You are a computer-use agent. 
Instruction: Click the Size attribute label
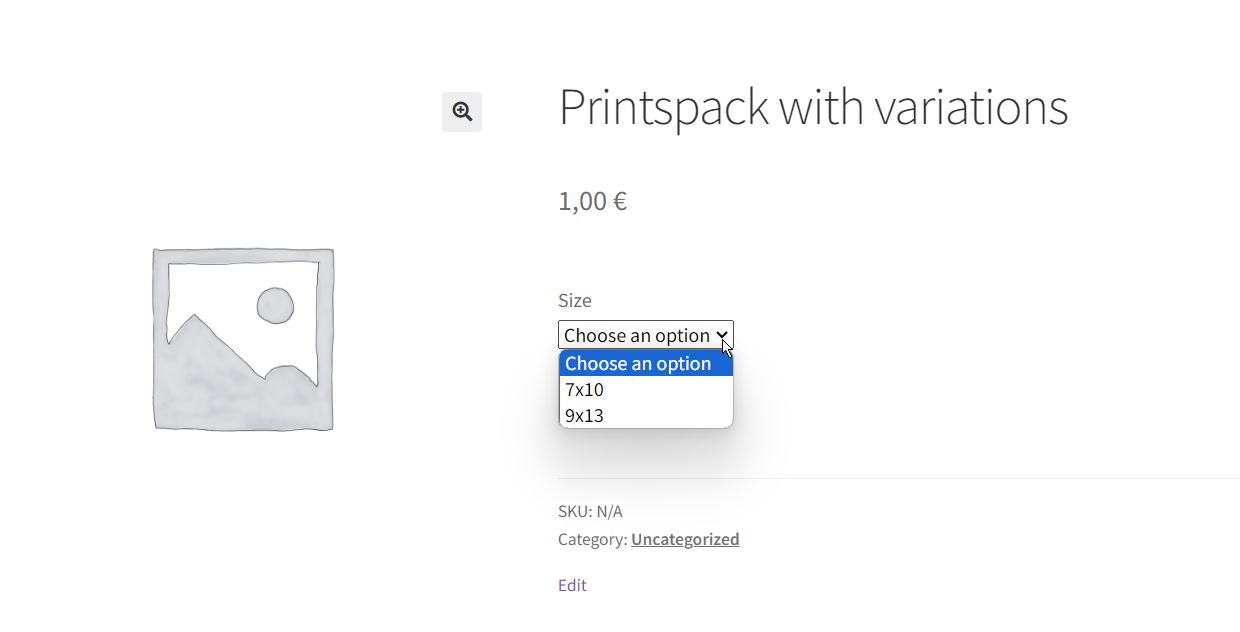[575, 300]
